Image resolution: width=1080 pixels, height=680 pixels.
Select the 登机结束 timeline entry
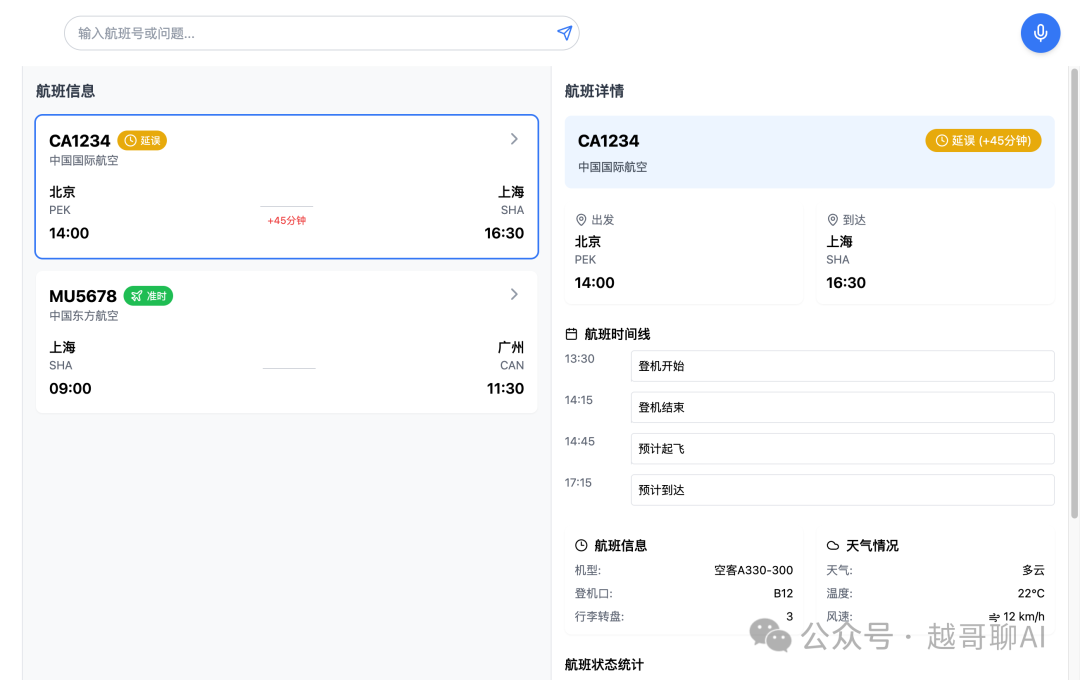[842, 407]
